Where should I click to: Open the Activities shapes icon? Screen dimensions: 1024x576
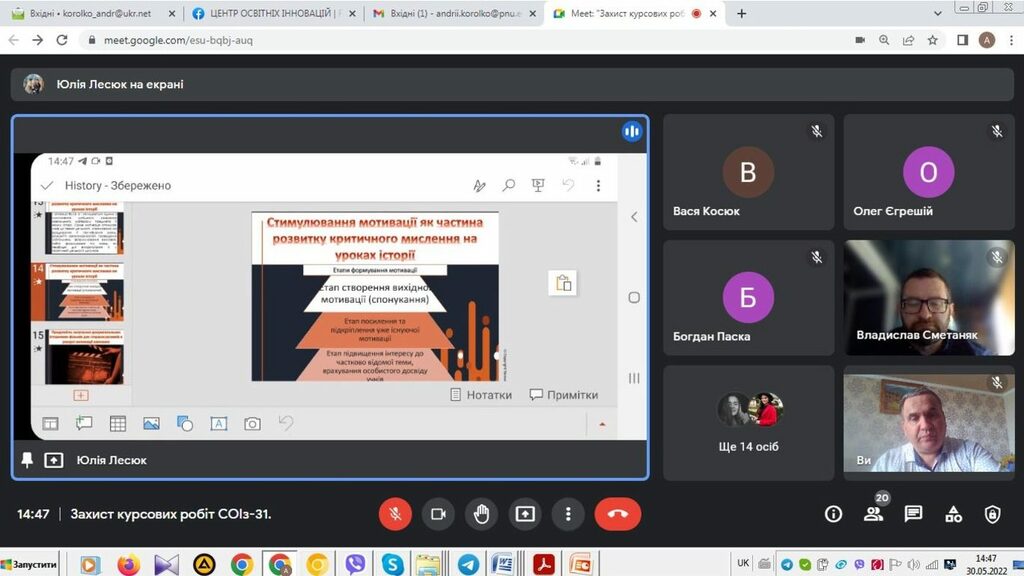tap(953, 514)
